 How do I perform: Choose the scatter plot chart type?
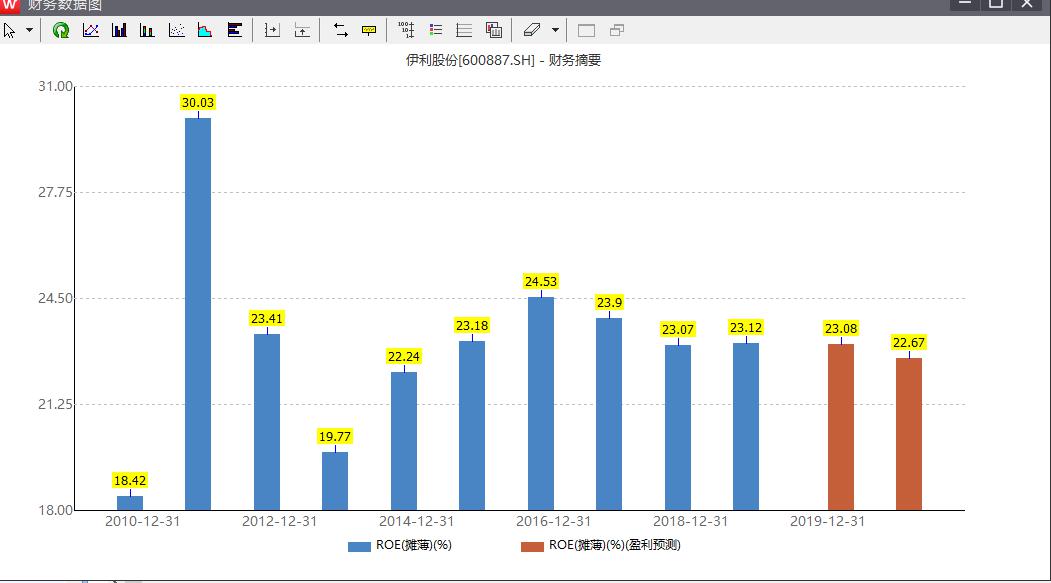click(176, 31)
